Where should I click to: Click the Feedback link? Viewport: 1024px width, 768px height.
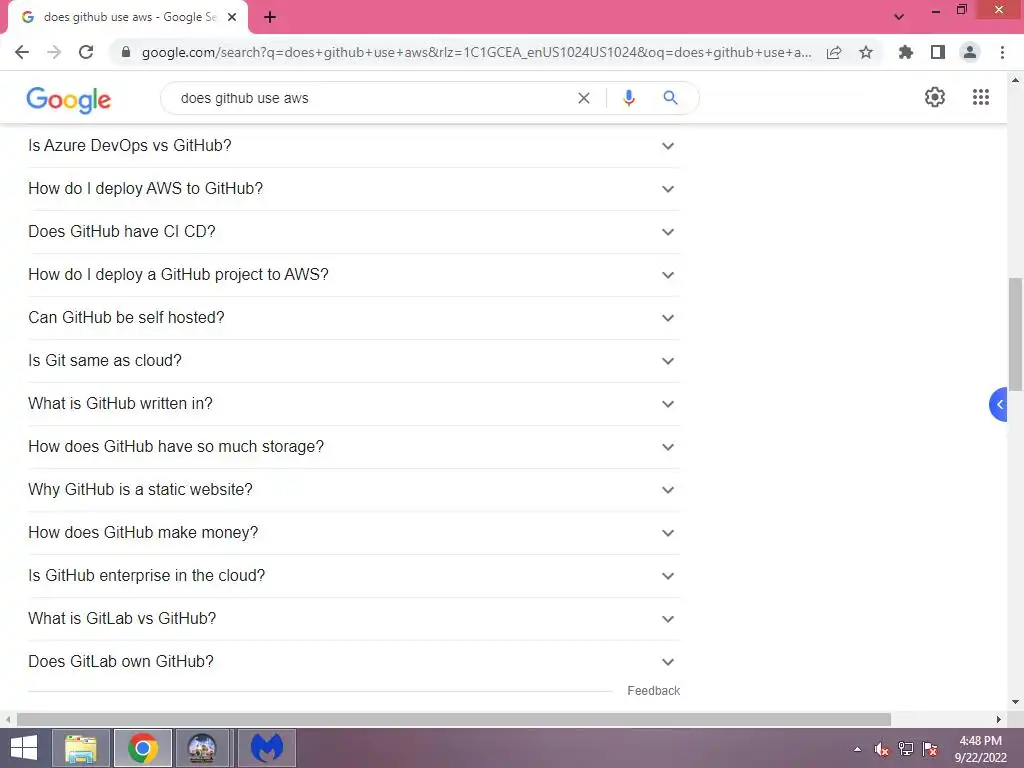(x=653, y=691)
